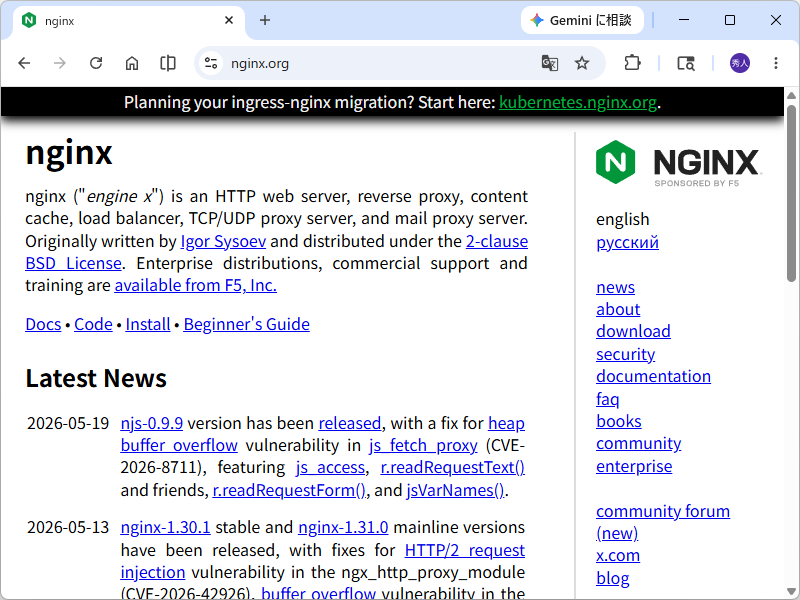This screenshot has width=800, height=600.
Task: Open the nginx-1.31.0 link
Action: [x=343, y=528]
